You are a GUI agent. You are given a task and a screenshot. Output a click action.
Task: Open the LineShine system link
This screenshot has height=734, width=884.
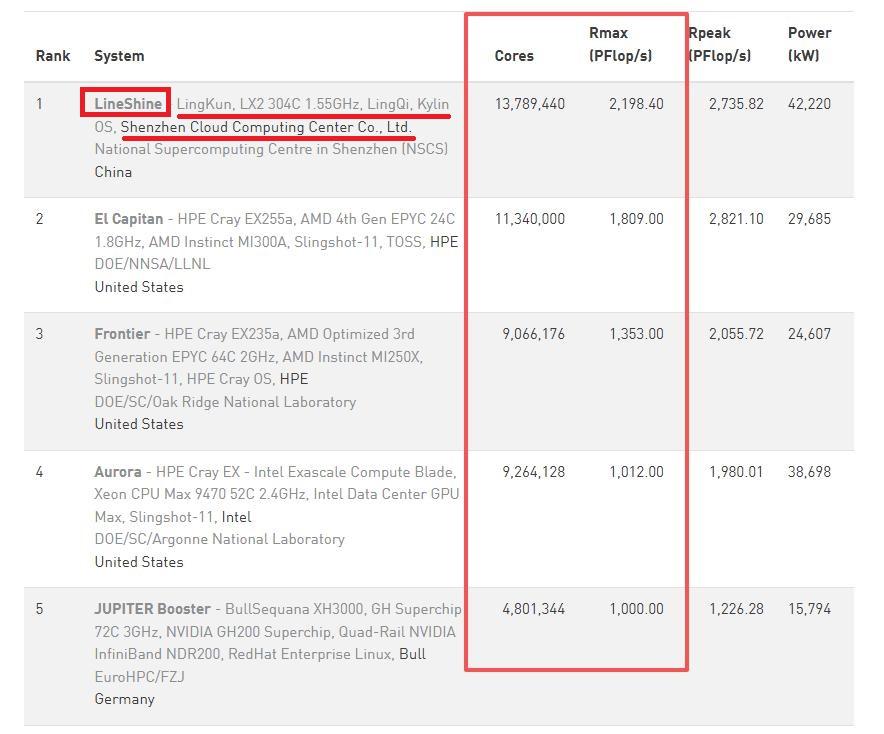click(x=128, y=104)
